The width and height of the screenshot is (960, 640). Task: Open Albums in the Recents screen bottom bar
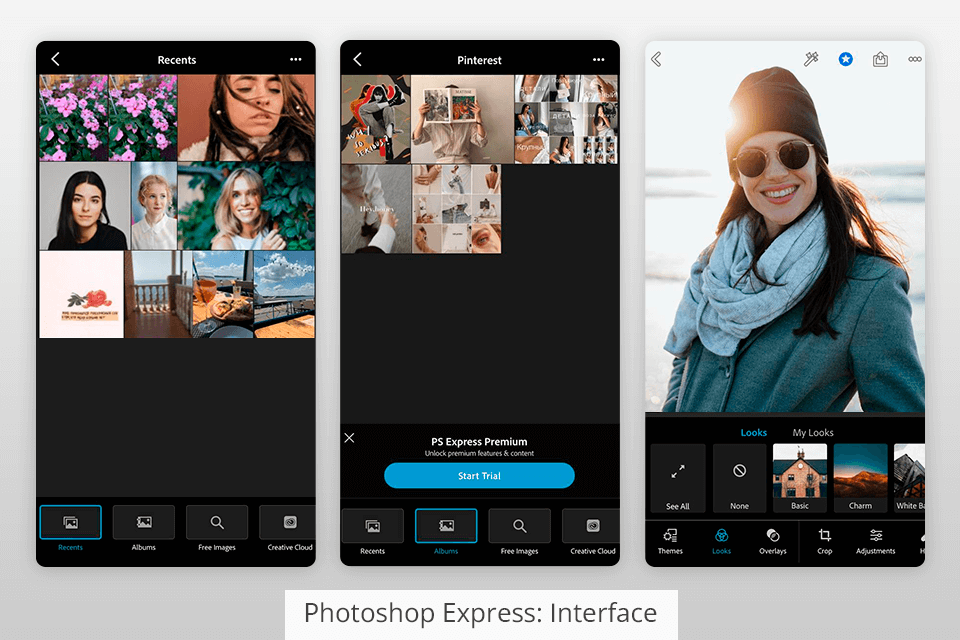pyautogui.click(x=144, y=529)
